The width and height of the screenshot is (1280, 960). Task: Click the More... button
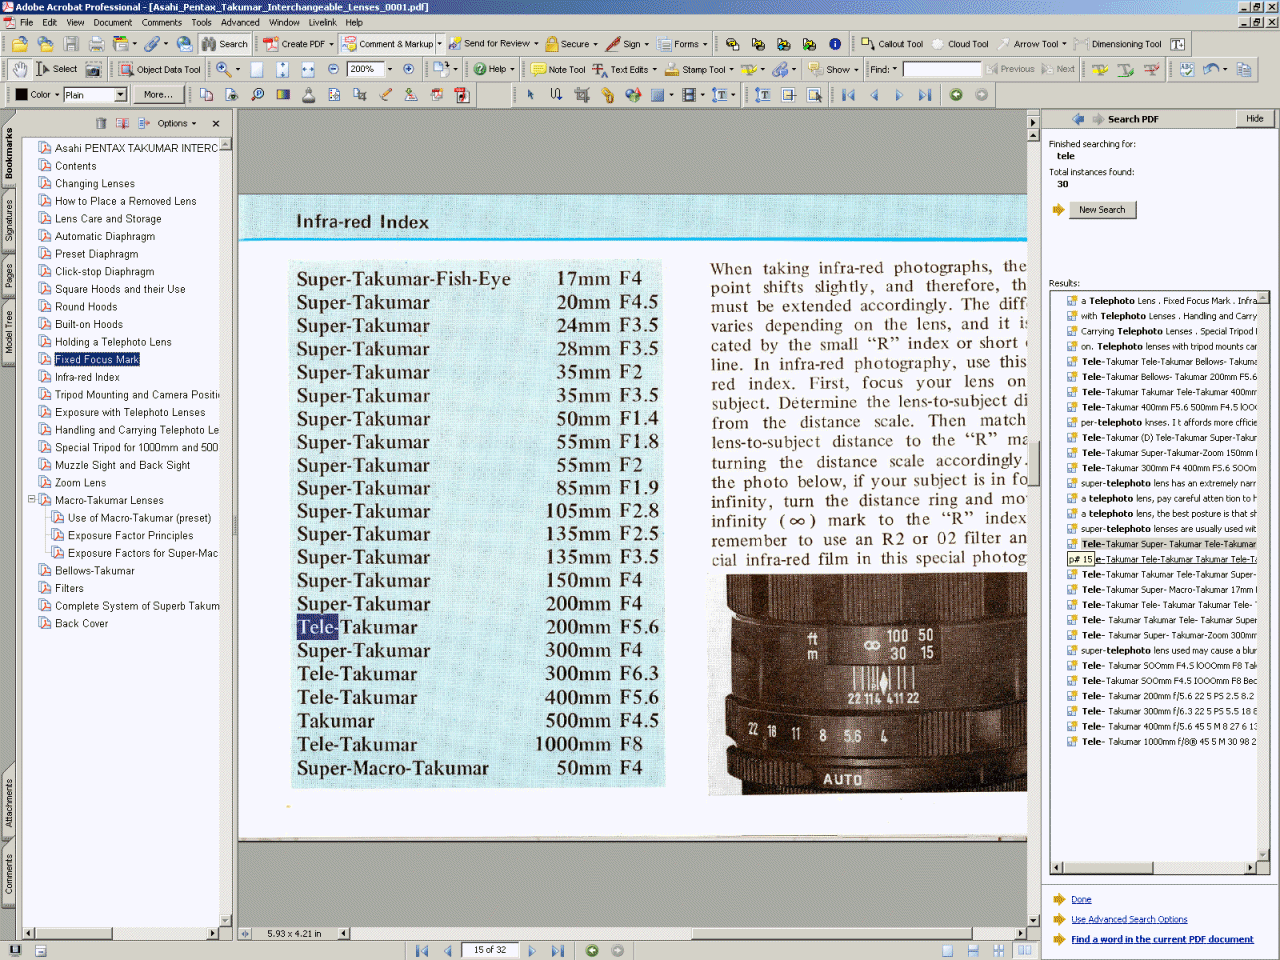(158, 95)
